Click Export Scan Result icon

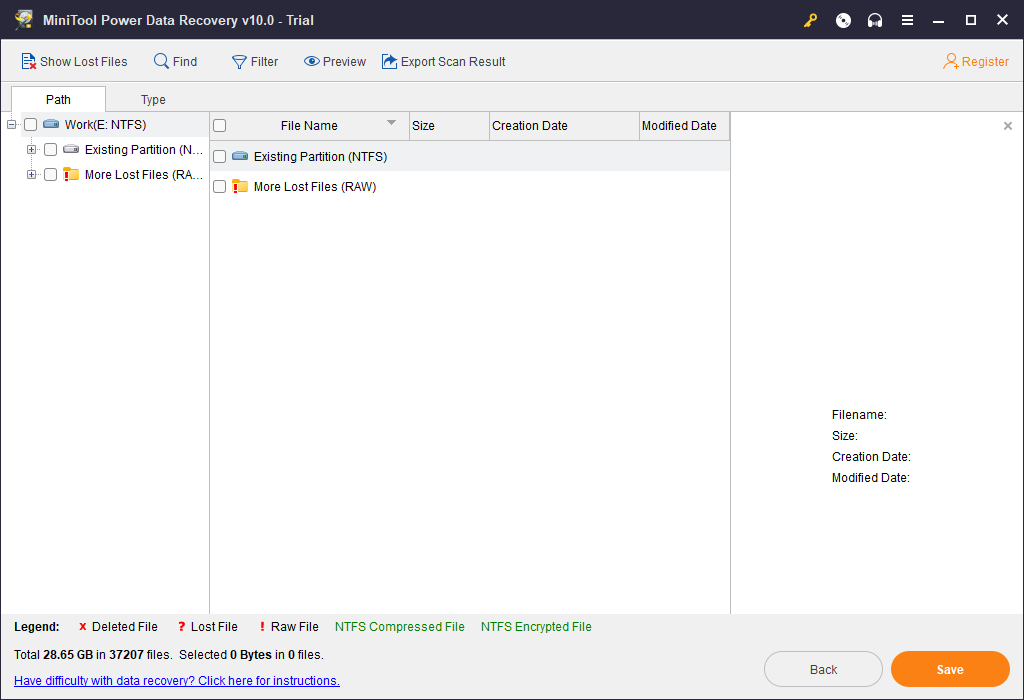389,61
